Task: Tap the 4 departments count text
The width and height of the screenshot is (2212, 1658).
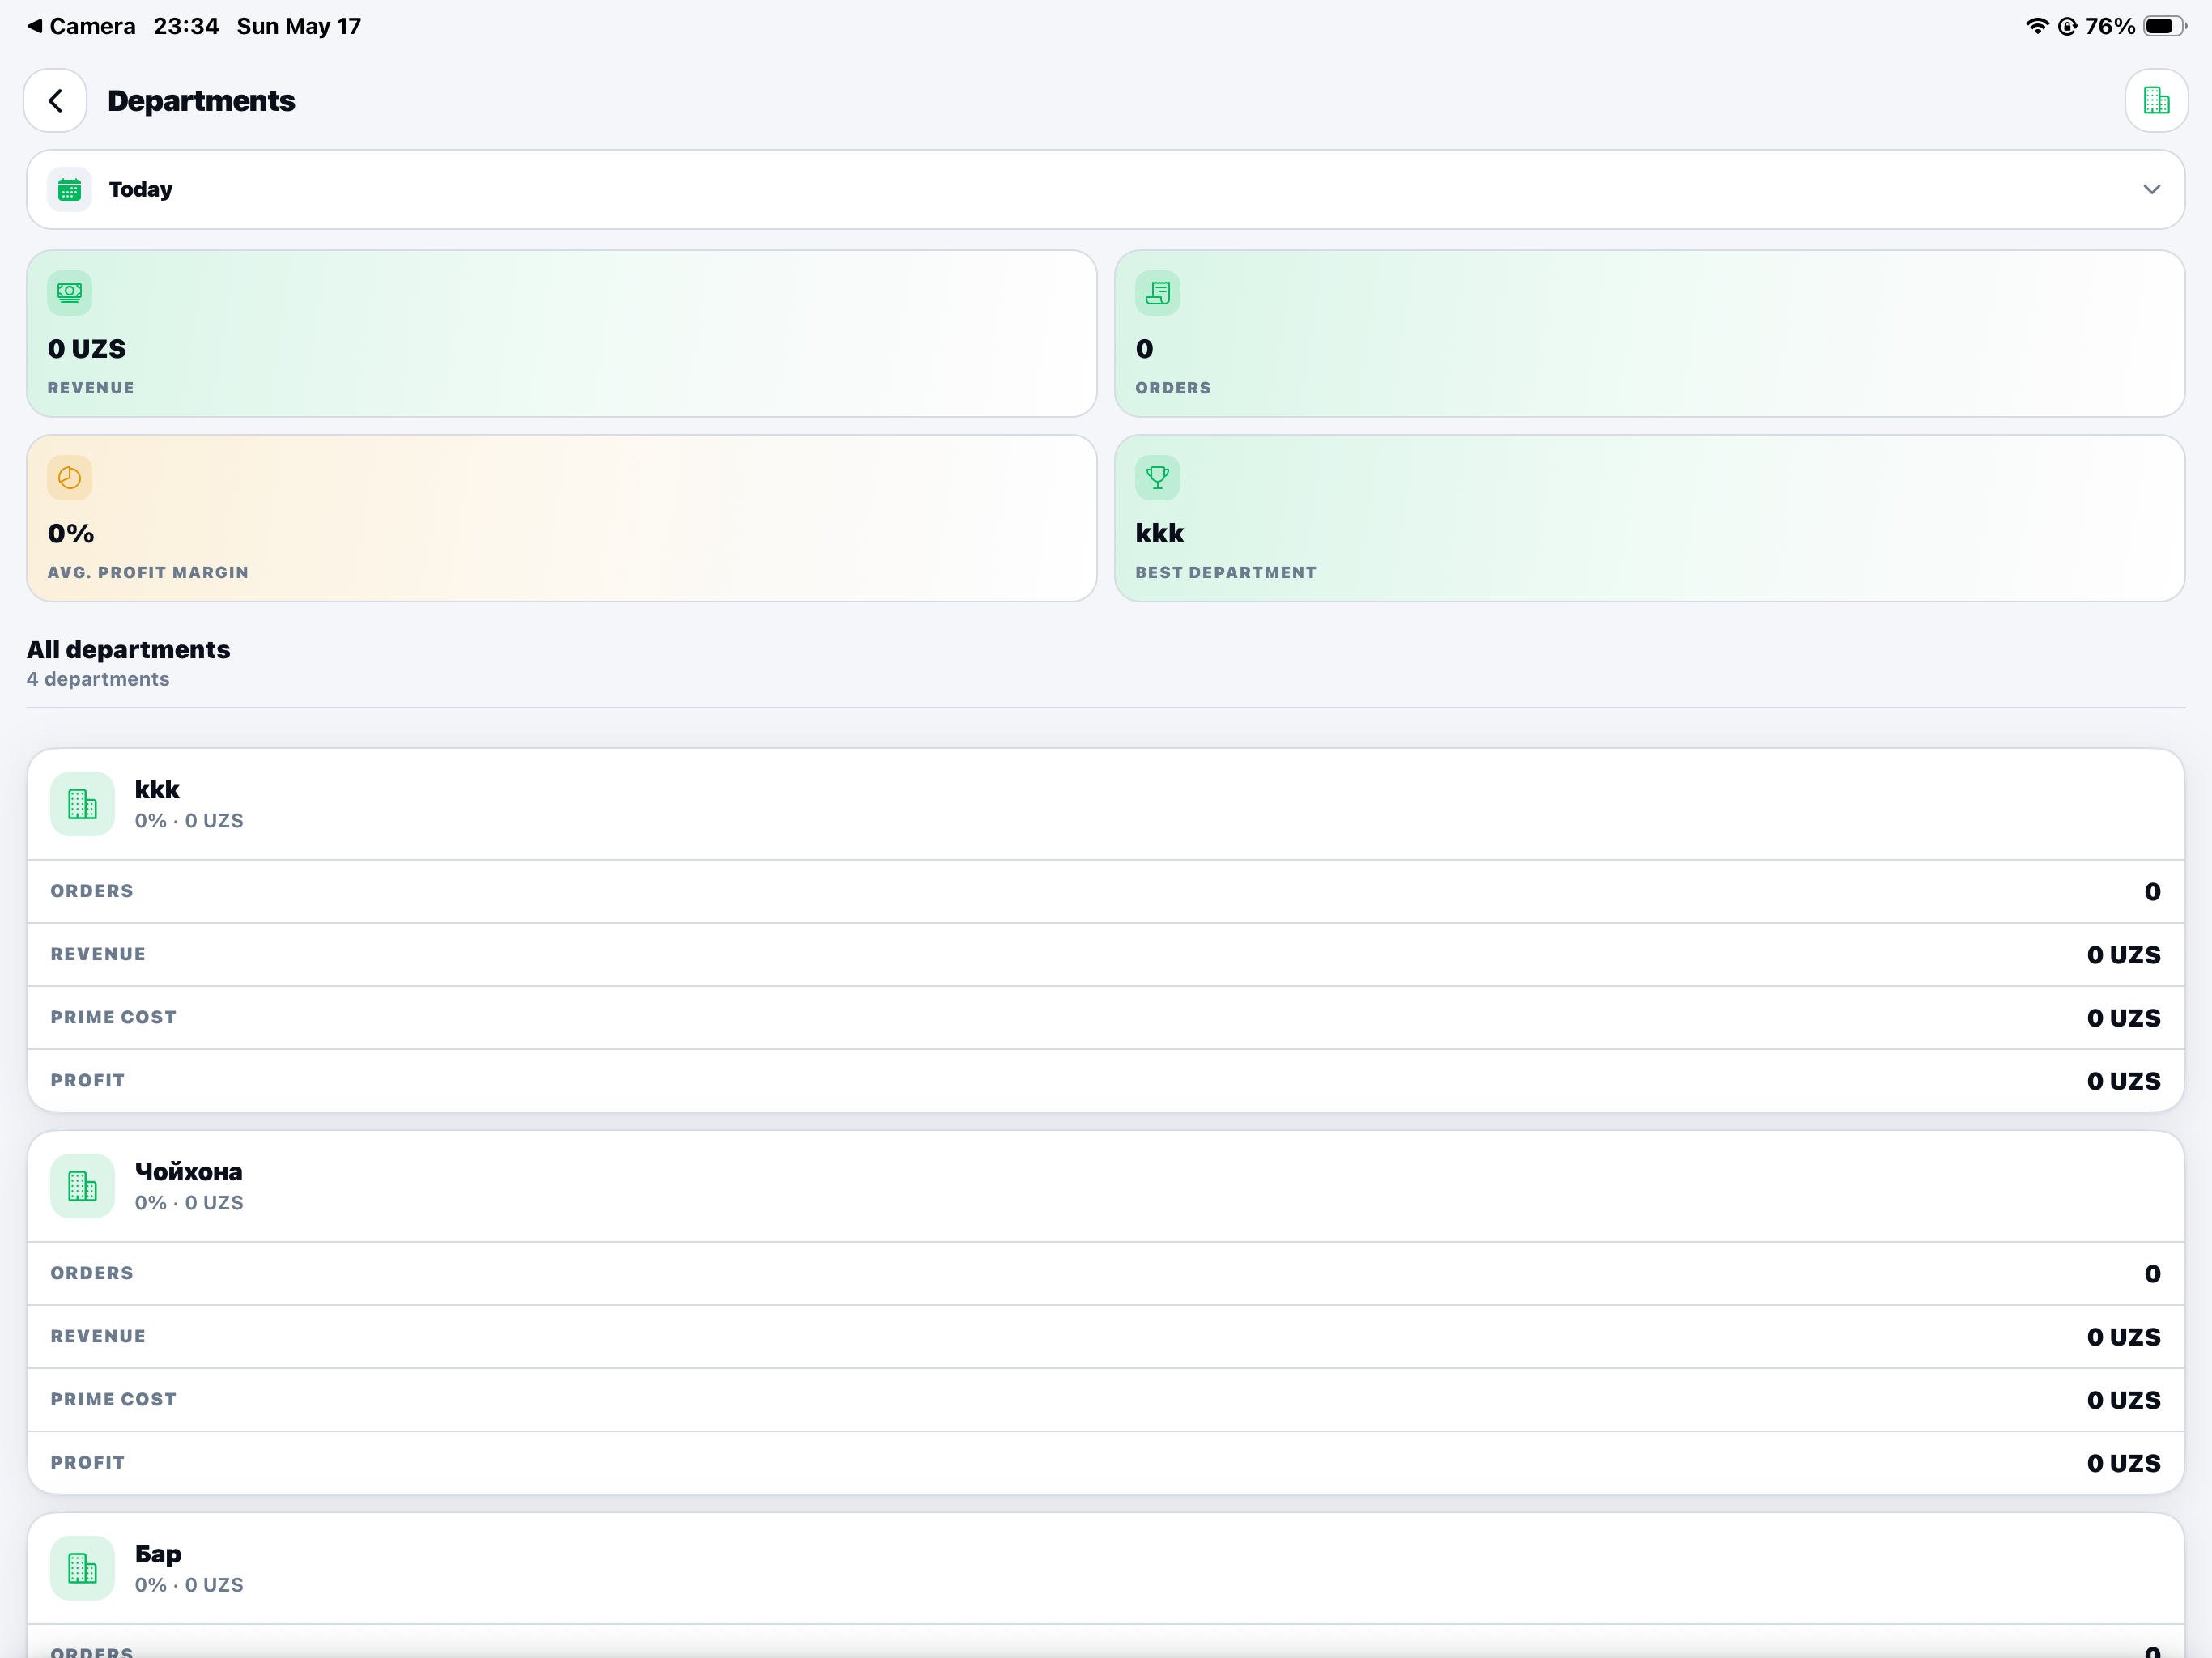Action: (98, 679)
